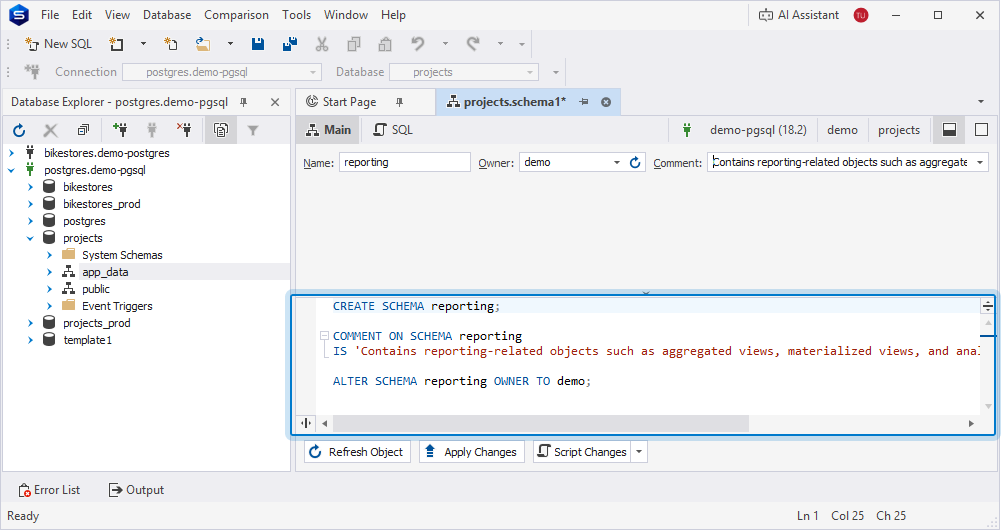Open the Script Changes dropdown arrow
The image size is (1001, 530).
(639, 452)
